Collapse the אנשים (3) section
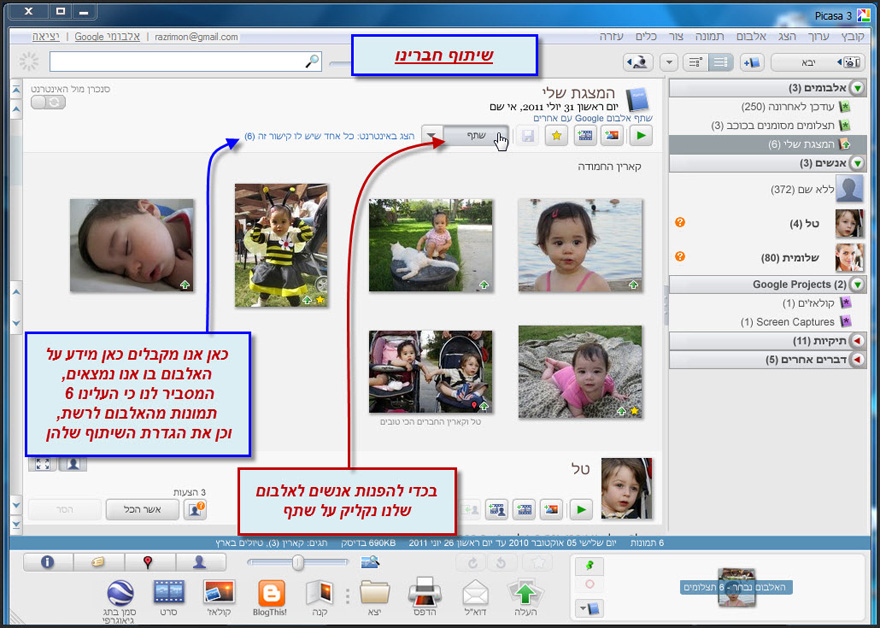 [858, 163]
